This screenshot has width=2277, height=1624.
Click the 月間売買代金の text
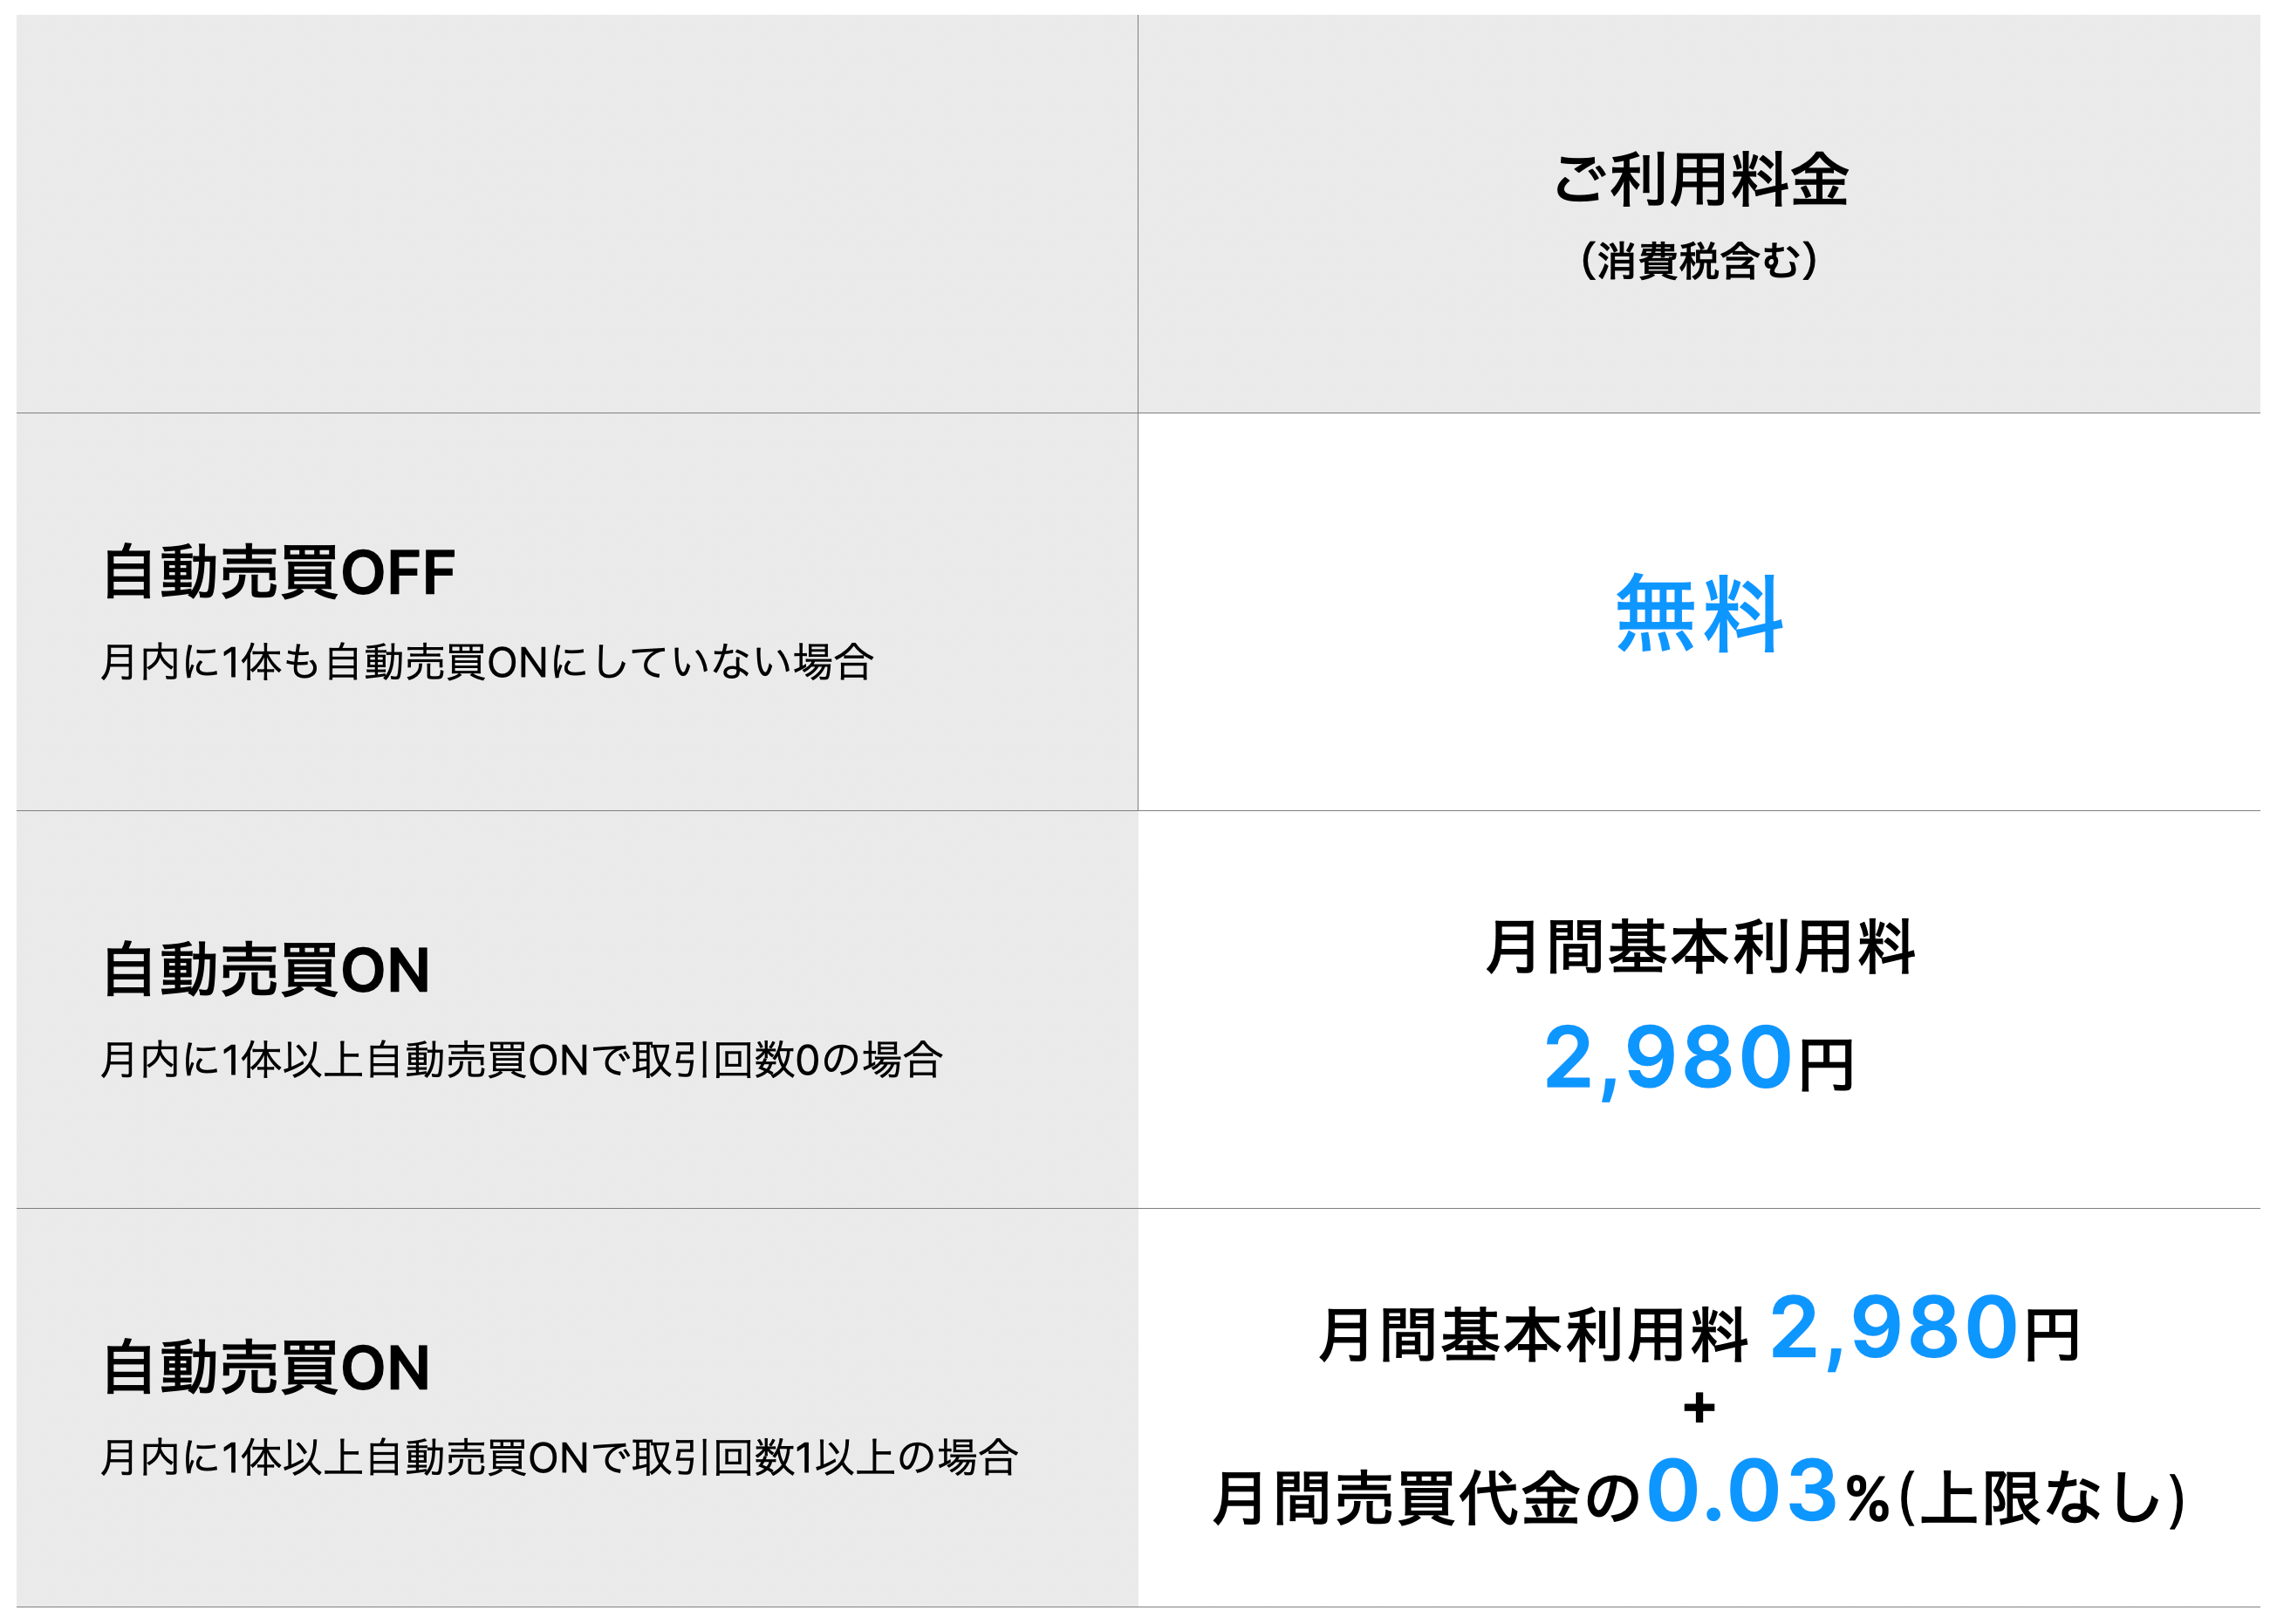click(1425, 1498)
